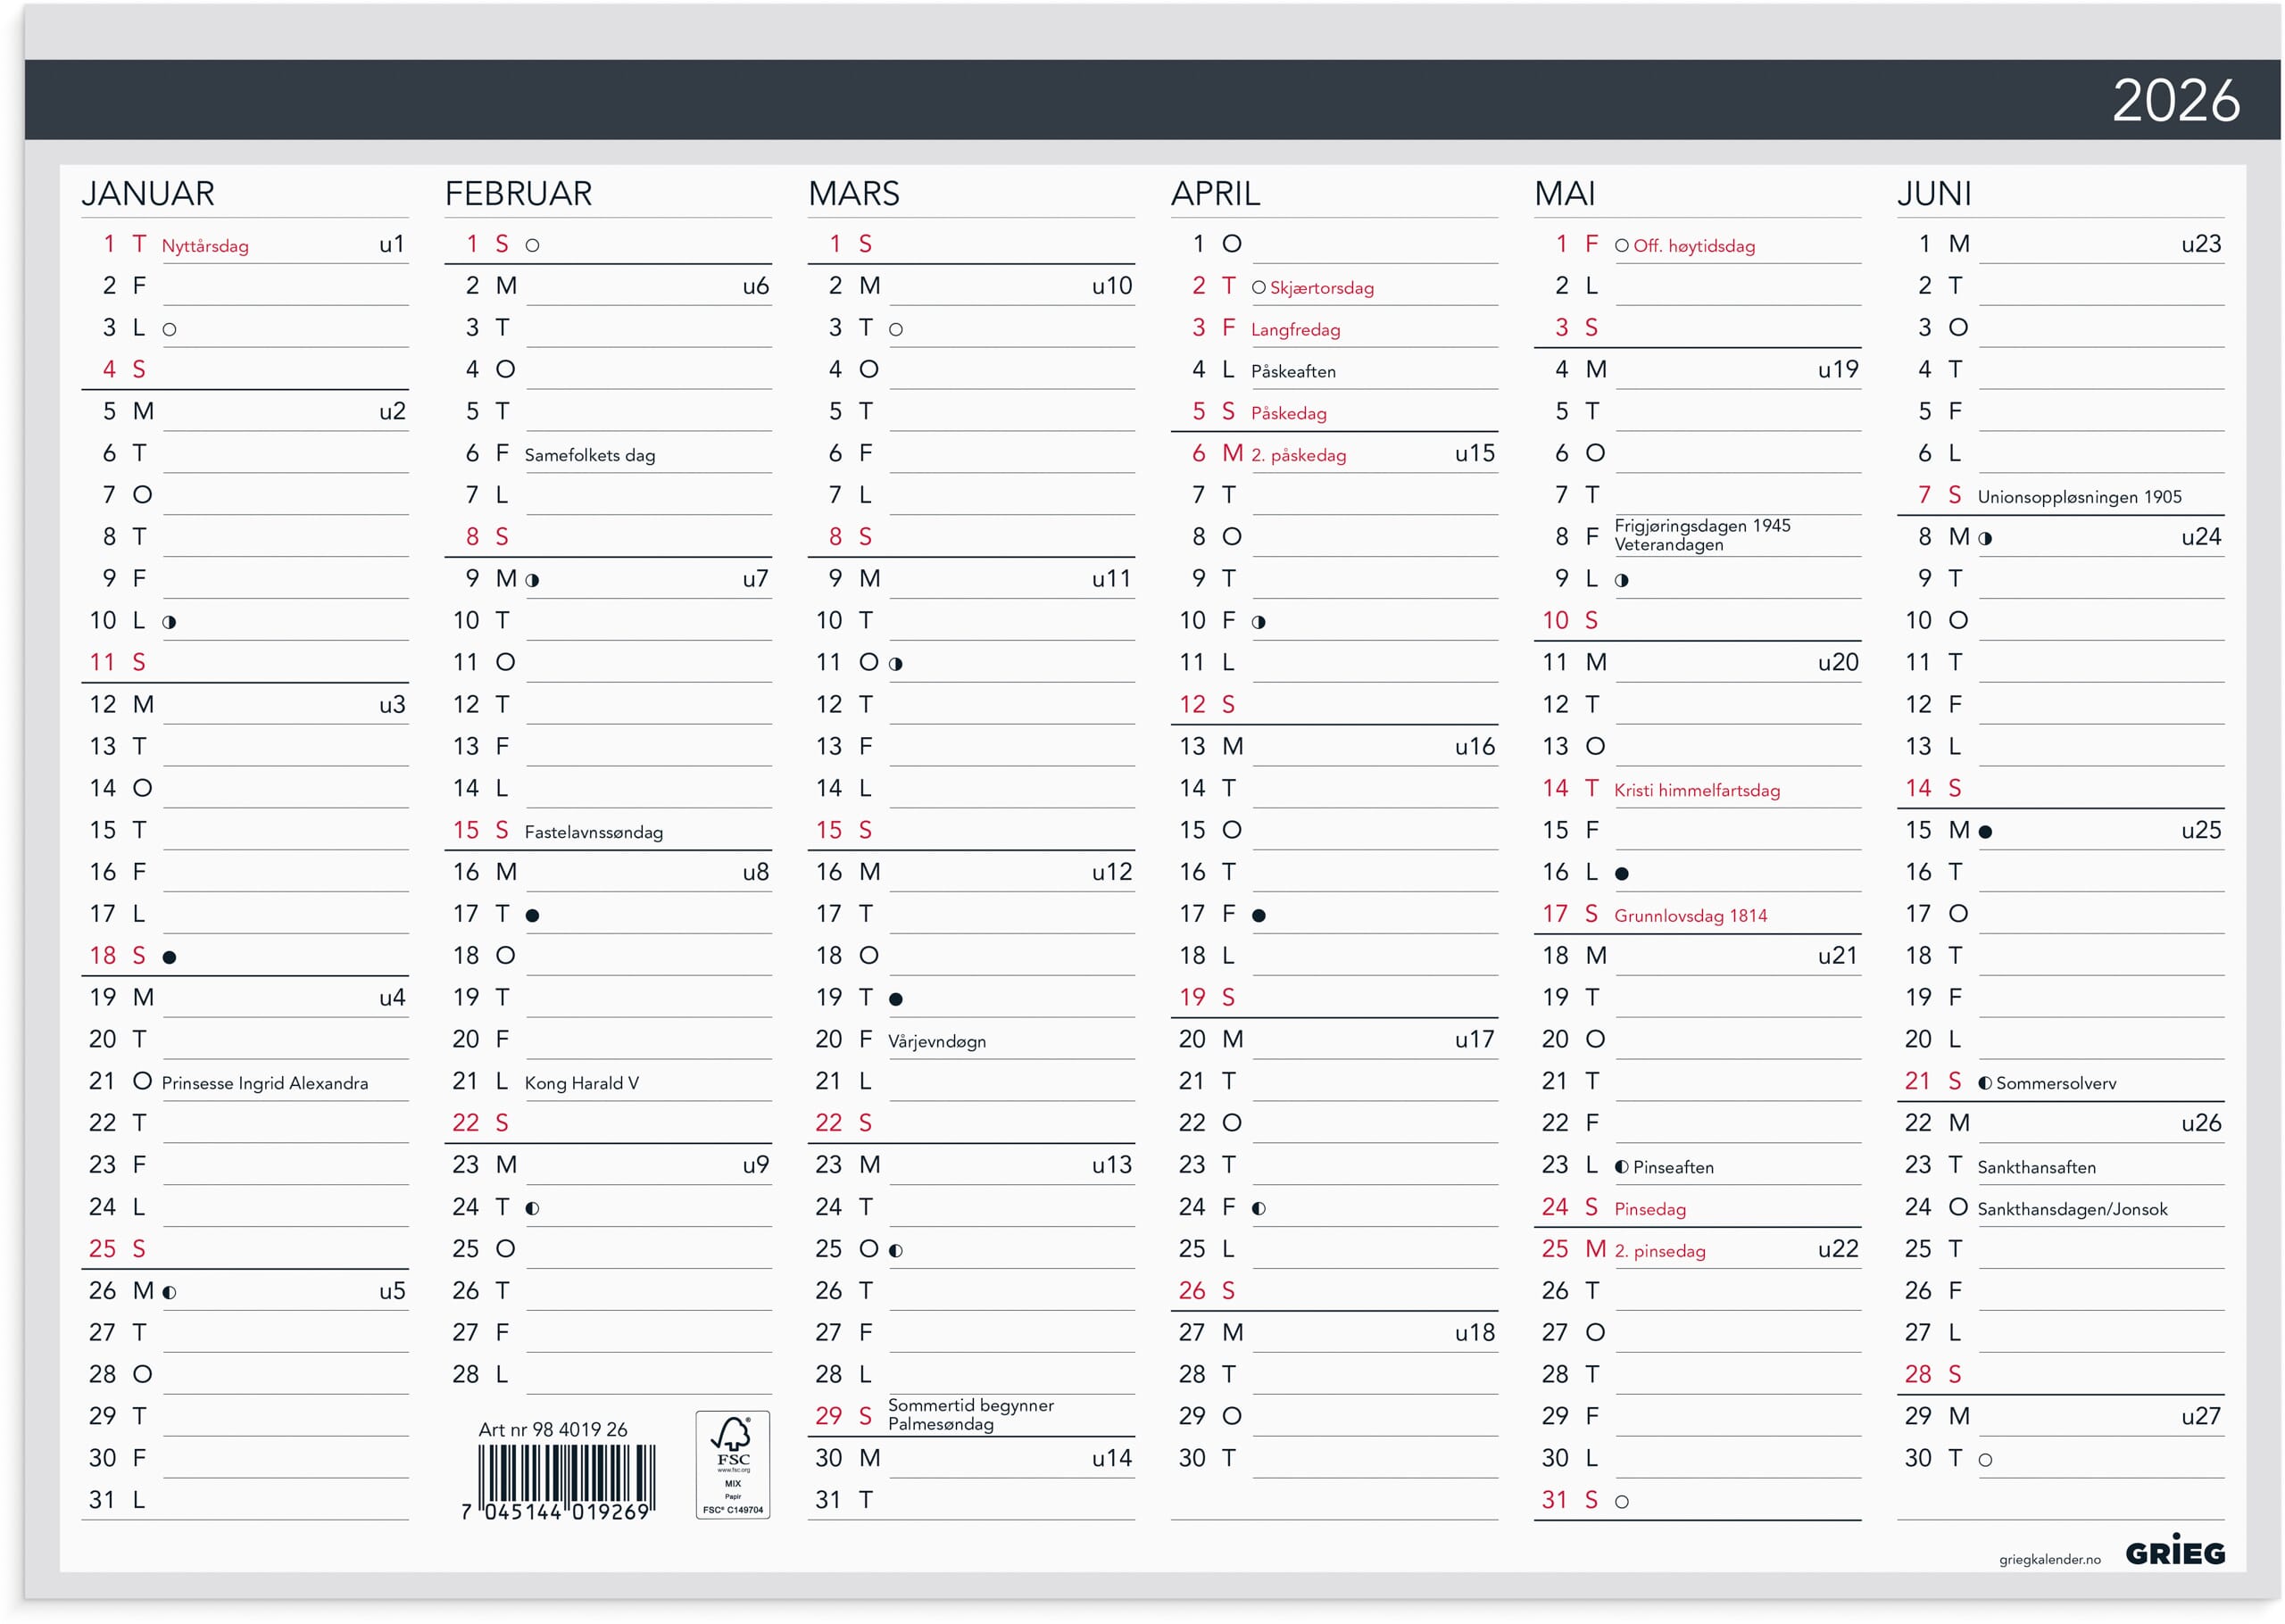Click the new moon icon on June 15
This screenshot has width=2285, height=1624.
(1985, 831)
